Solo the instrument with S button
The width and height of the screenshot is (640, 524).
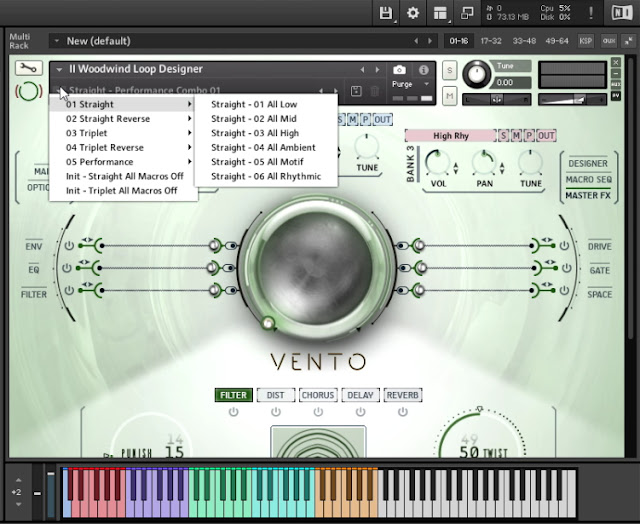click(449, 71)
